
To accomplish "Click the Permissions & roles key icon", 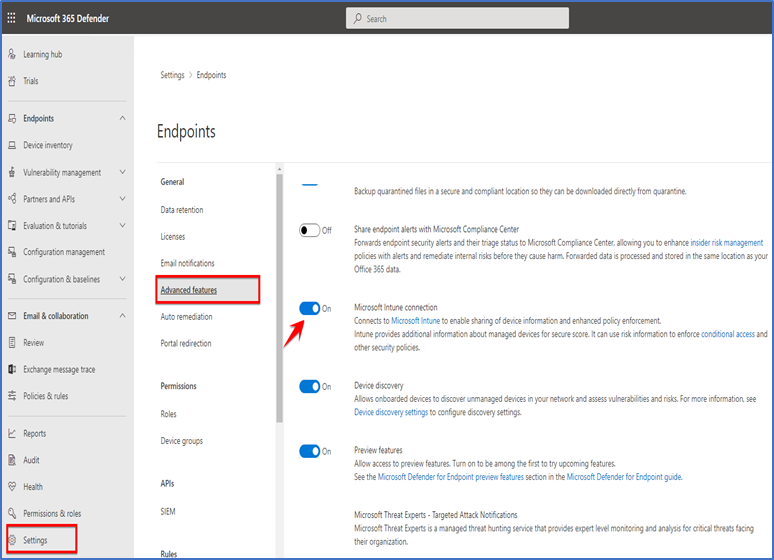I will pos(12,513).
